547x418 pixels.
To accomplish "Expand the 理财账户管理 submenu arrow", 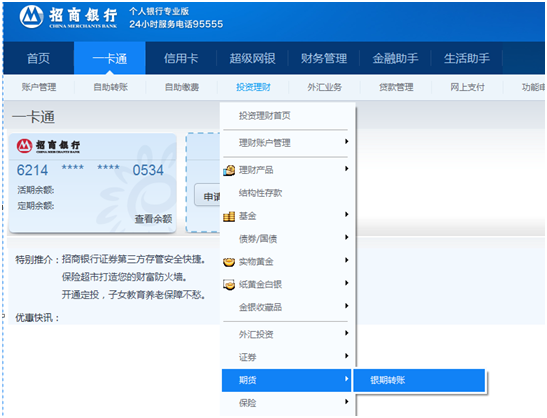I will 346,142.
